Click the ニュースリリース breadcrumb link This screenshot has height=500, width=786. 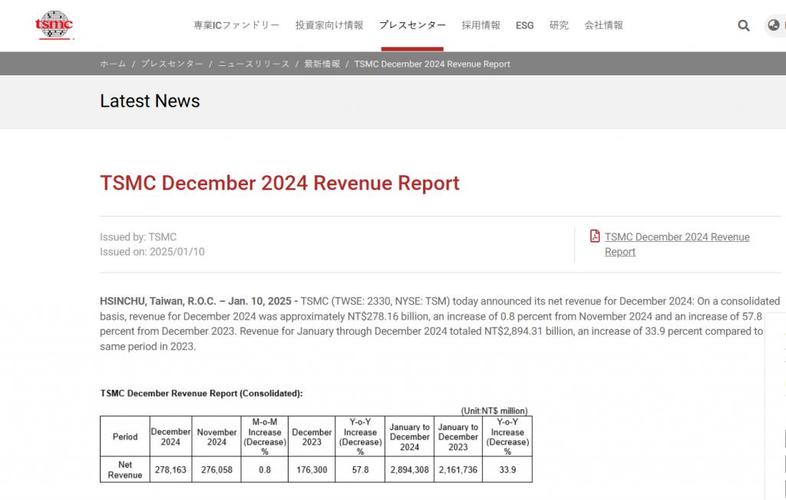point(254,64)
